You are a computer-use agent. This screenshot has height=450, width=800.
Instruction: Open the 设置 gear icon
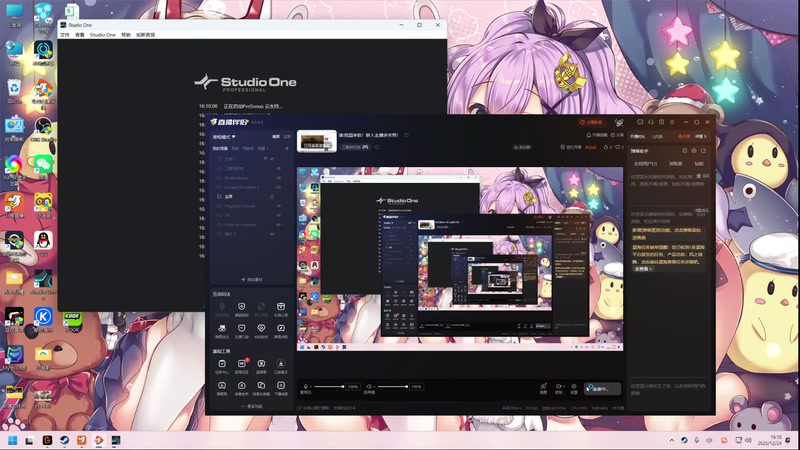573,387
